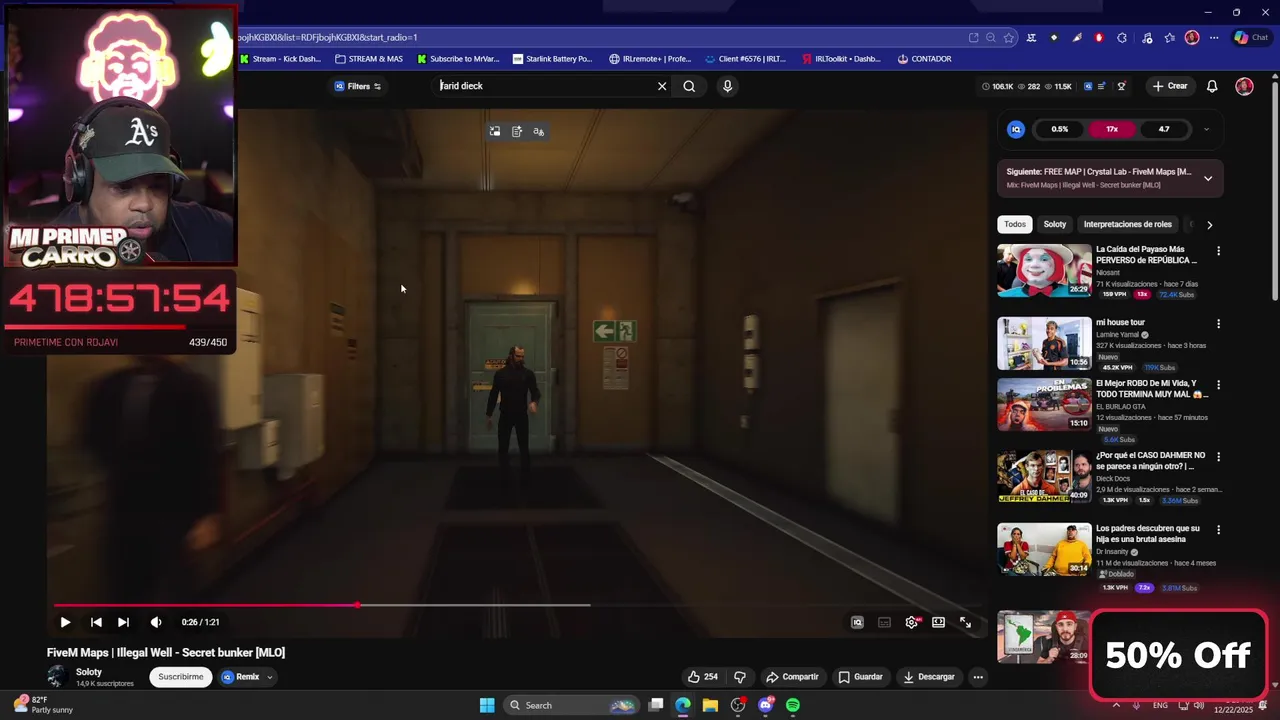Image resolution: width=1280 pixels, height=720 pixels.
Task: Add page to favorites star icon
Action: (1009, 38)
